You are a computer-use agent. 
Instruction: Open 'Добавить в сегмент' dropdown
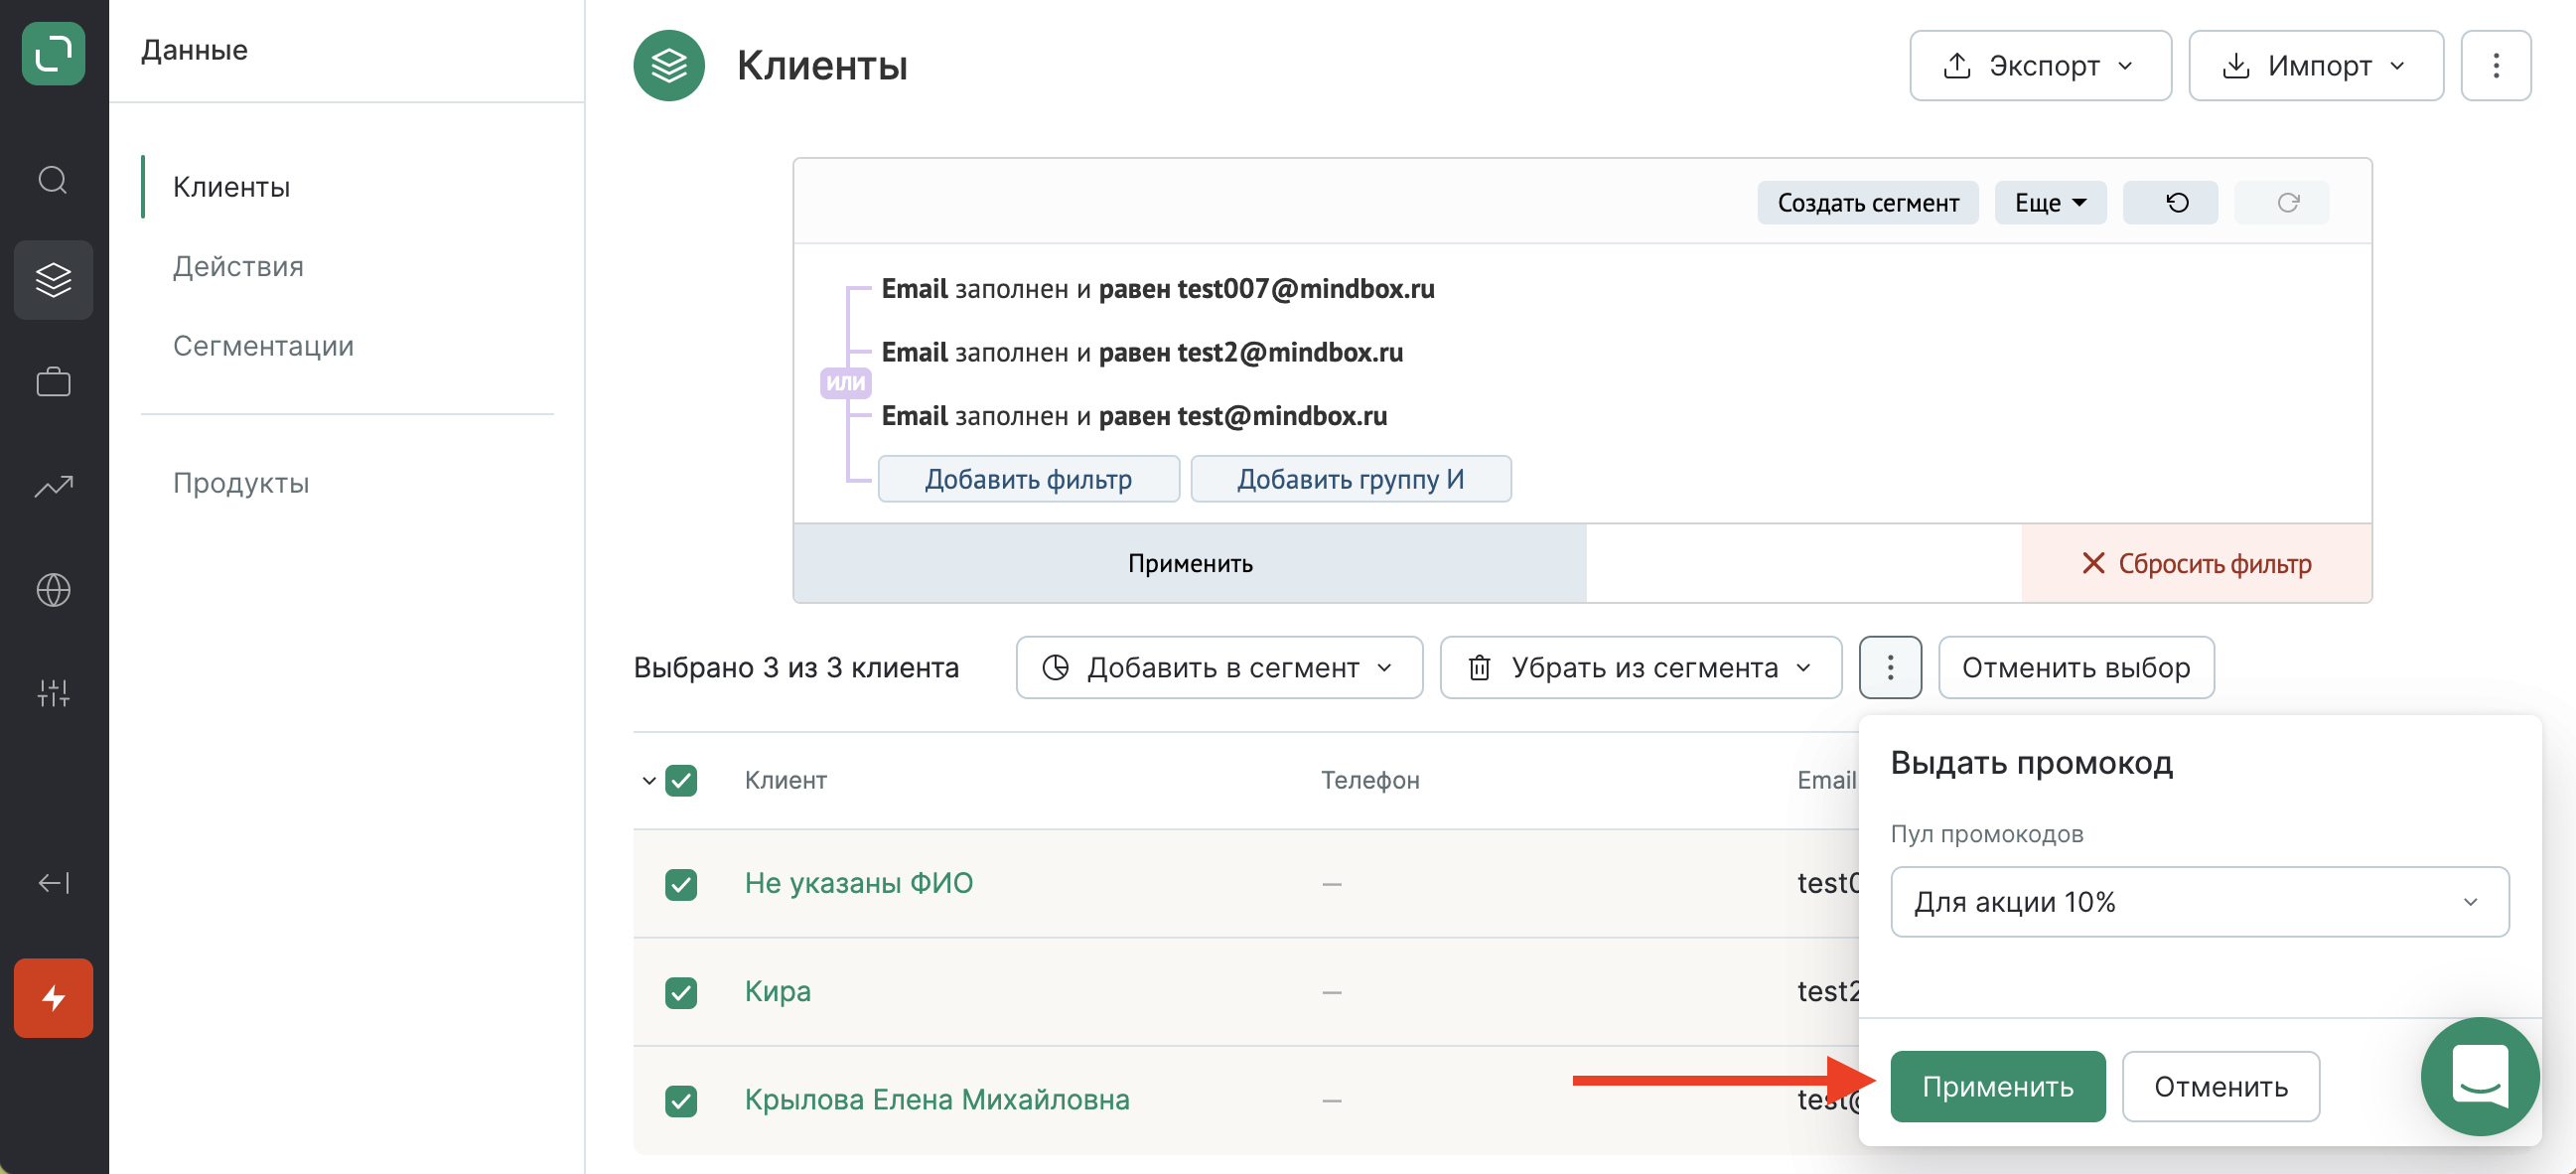tap(1219, 667)
